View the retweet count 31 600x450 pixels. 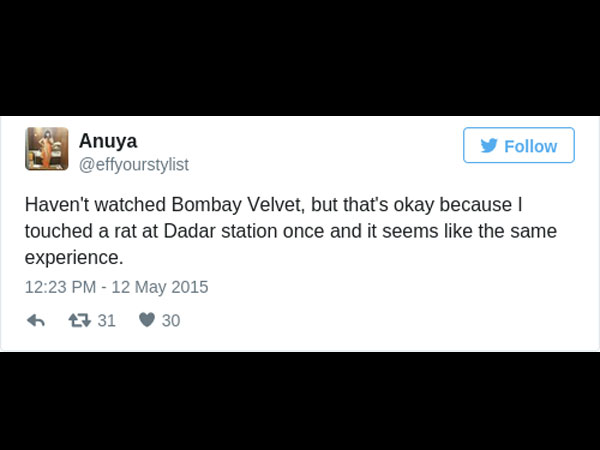(x=106, y=321)
